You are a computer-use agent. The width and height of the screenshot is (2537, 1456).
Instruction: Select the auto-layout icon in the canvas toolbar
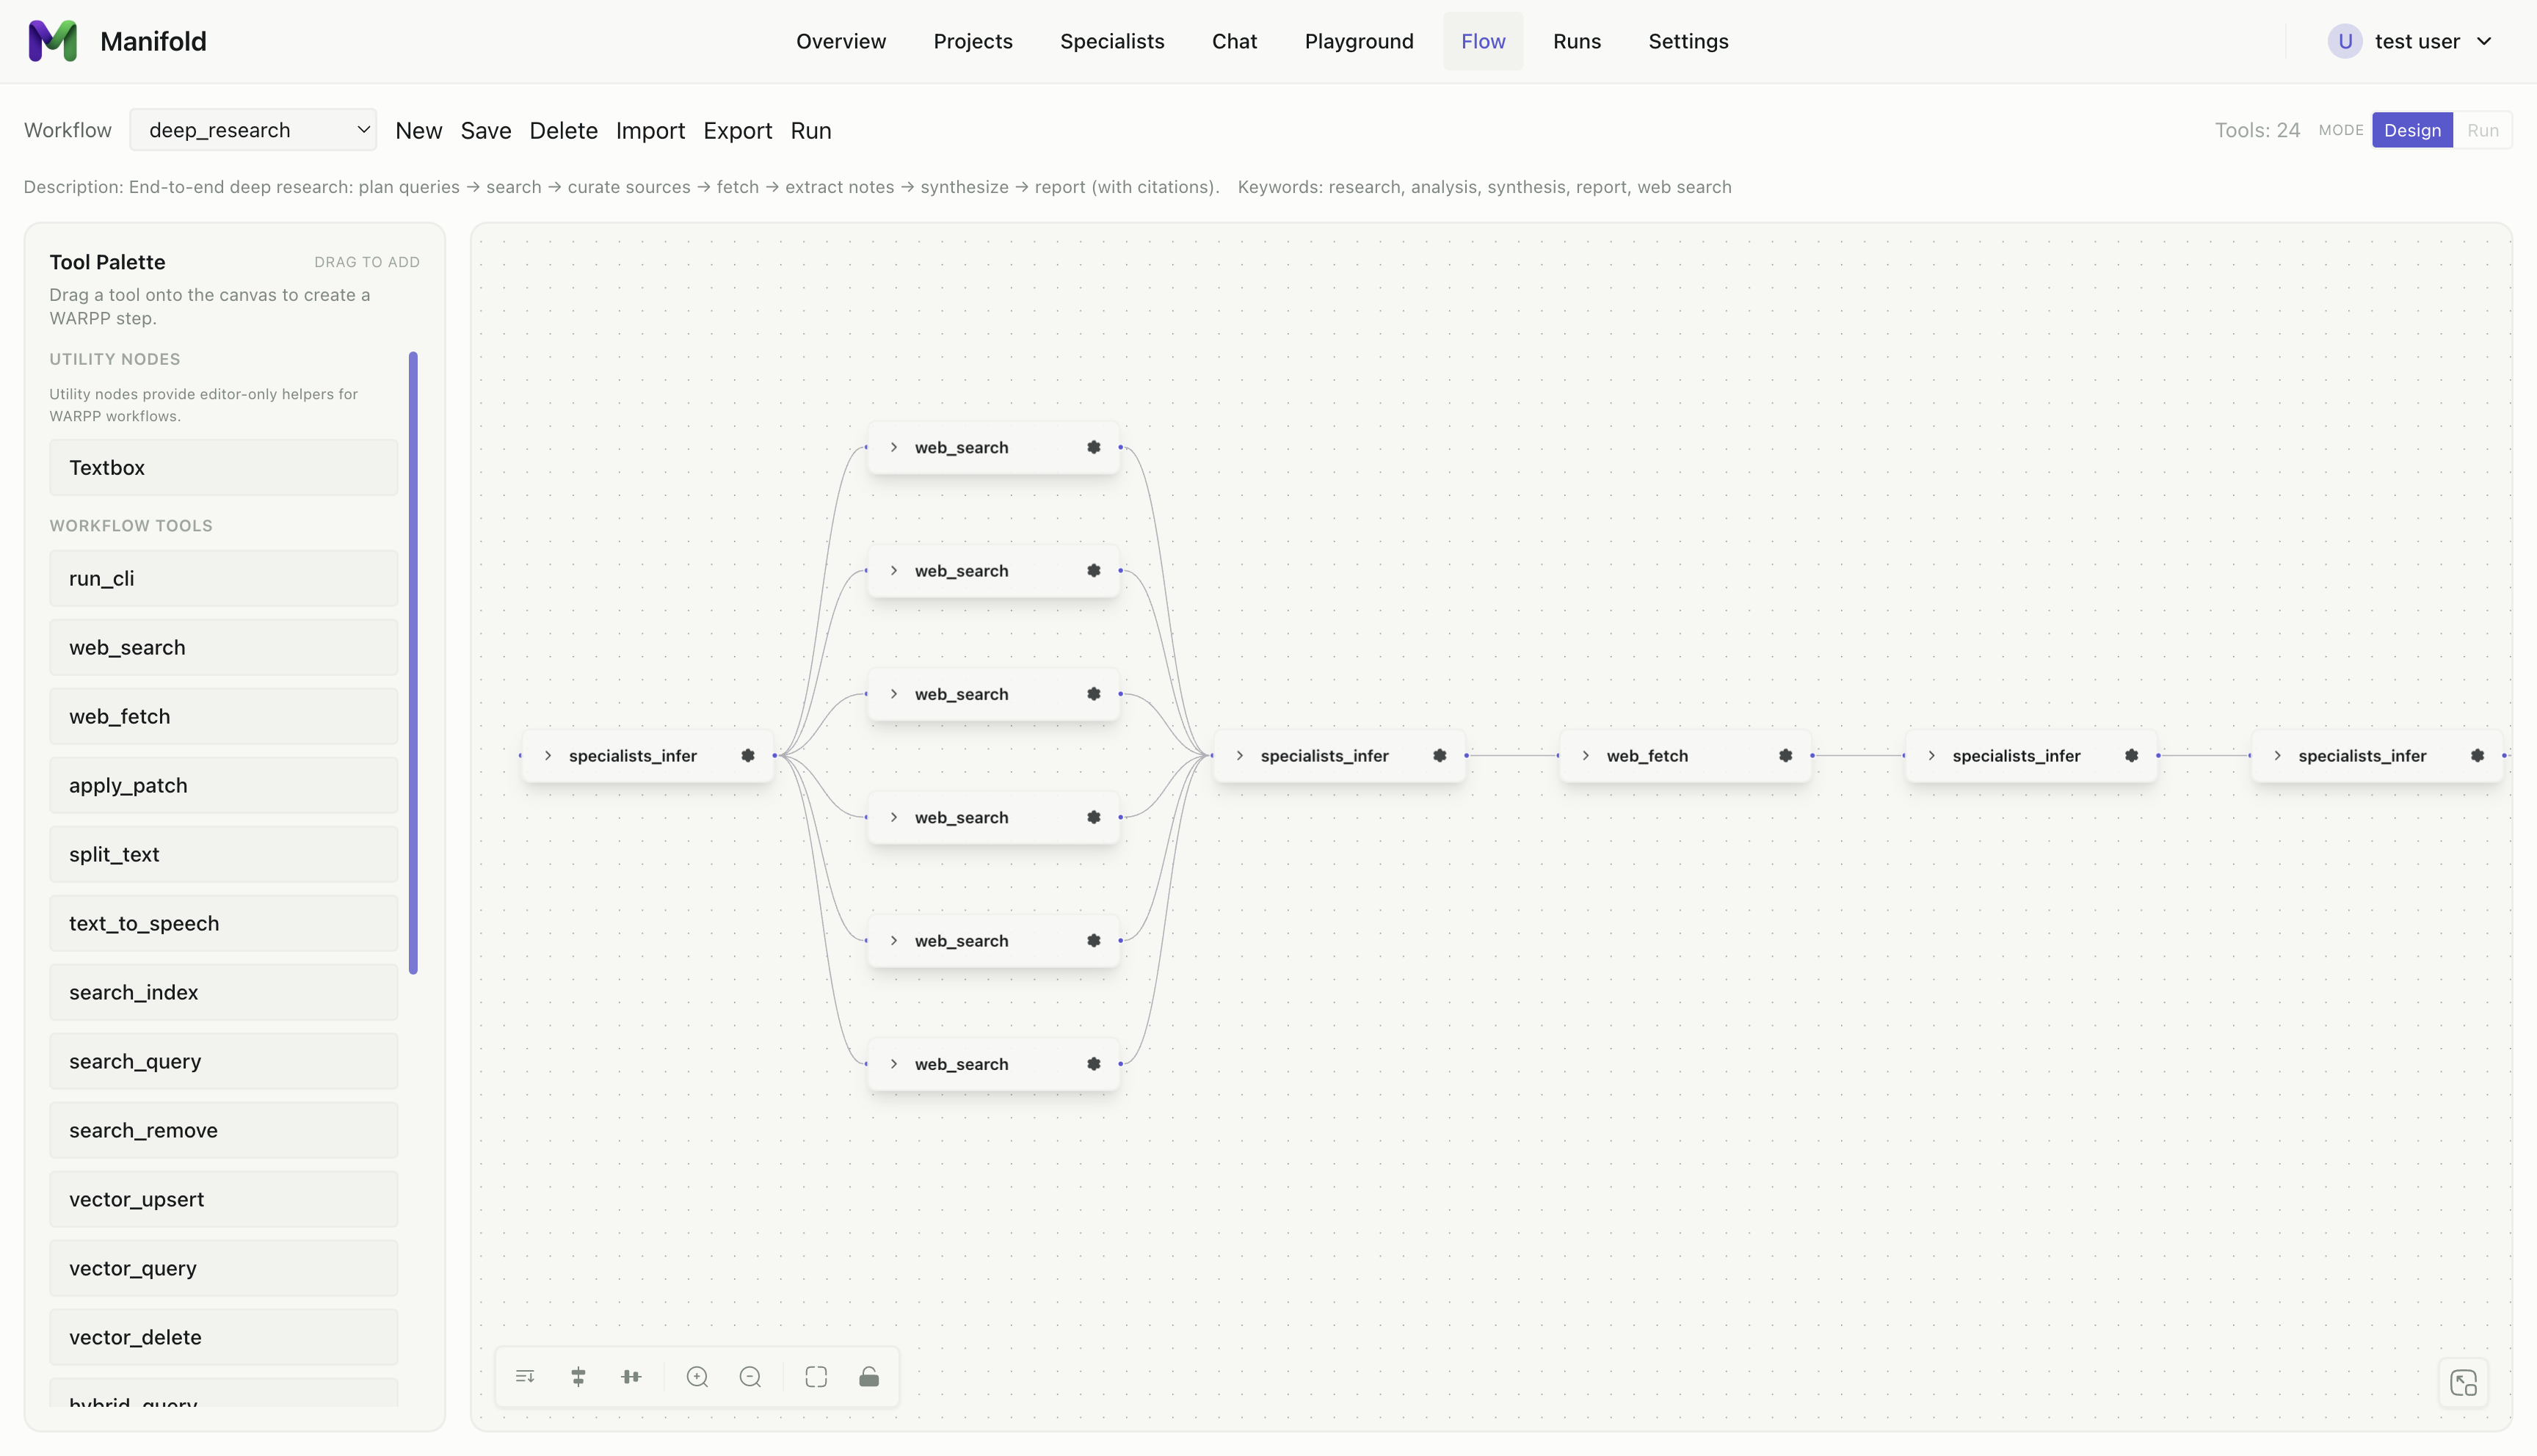524,1376
